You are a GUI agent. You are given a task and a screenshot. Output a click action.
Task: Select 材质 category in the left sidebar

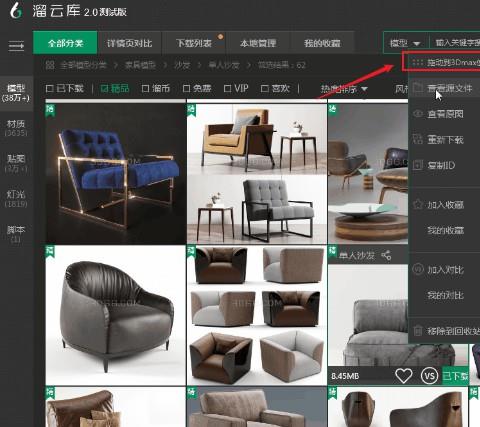point(16,128)
